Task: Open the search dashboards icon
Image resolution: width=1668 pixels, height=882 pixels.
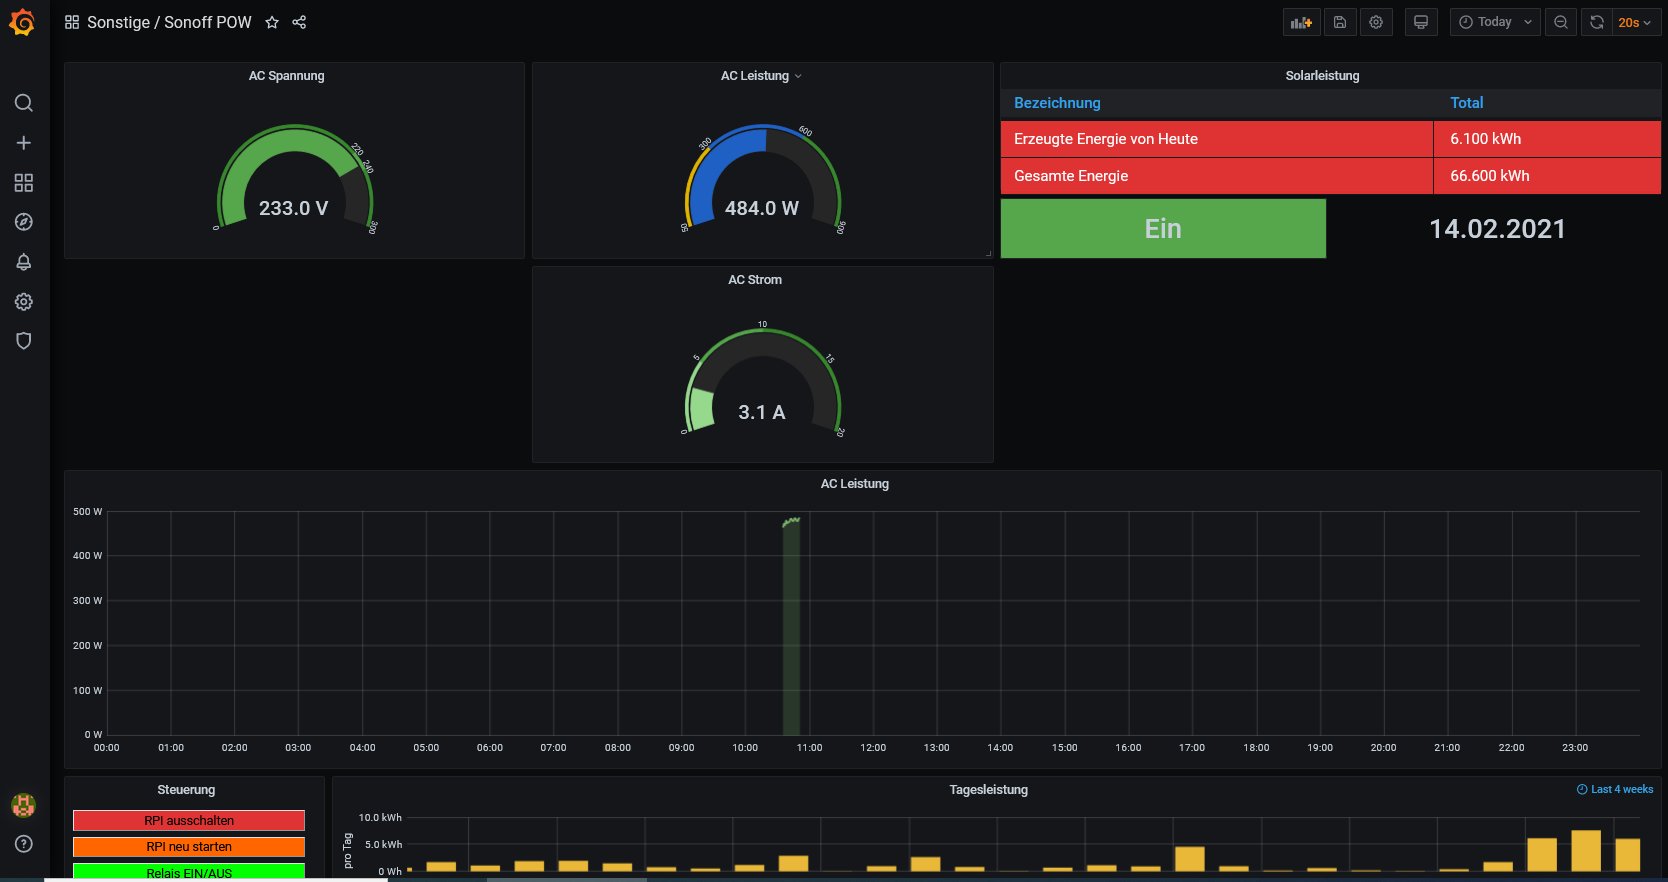Action: point(24,103)
